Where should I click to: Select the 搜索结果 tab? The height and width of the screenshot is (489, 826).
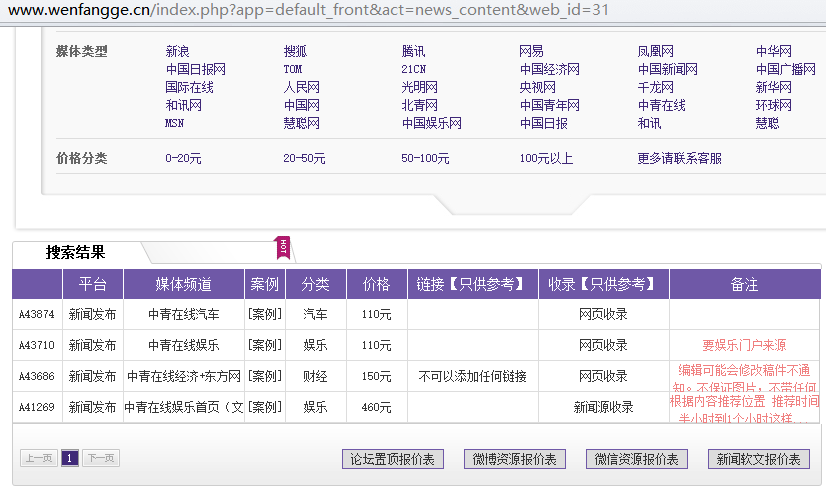[76, 253]
